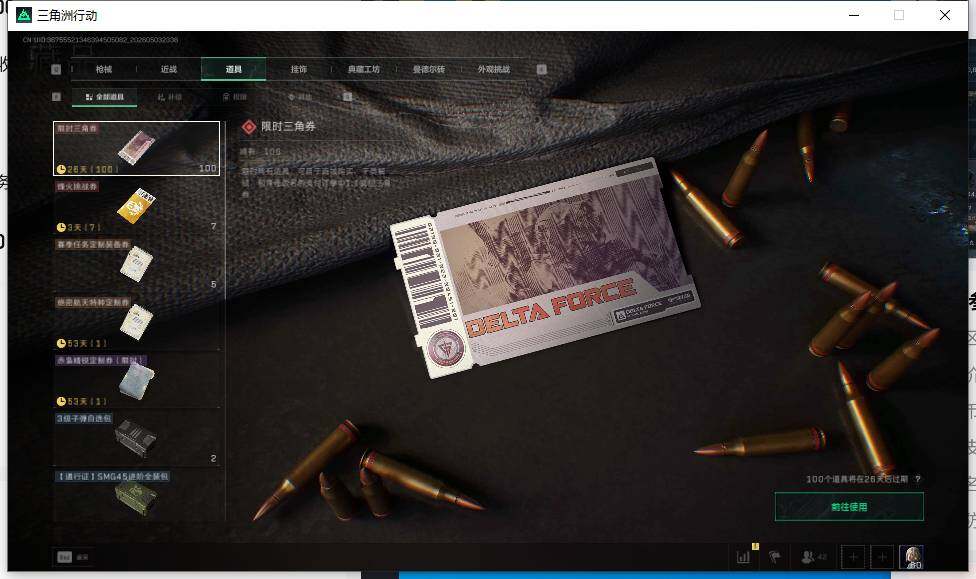Viewport: 976px width, 579px height.
Task: Select the 赛季任务定制装备券 item
Action: pyautogui.click(x=136, y=264)
